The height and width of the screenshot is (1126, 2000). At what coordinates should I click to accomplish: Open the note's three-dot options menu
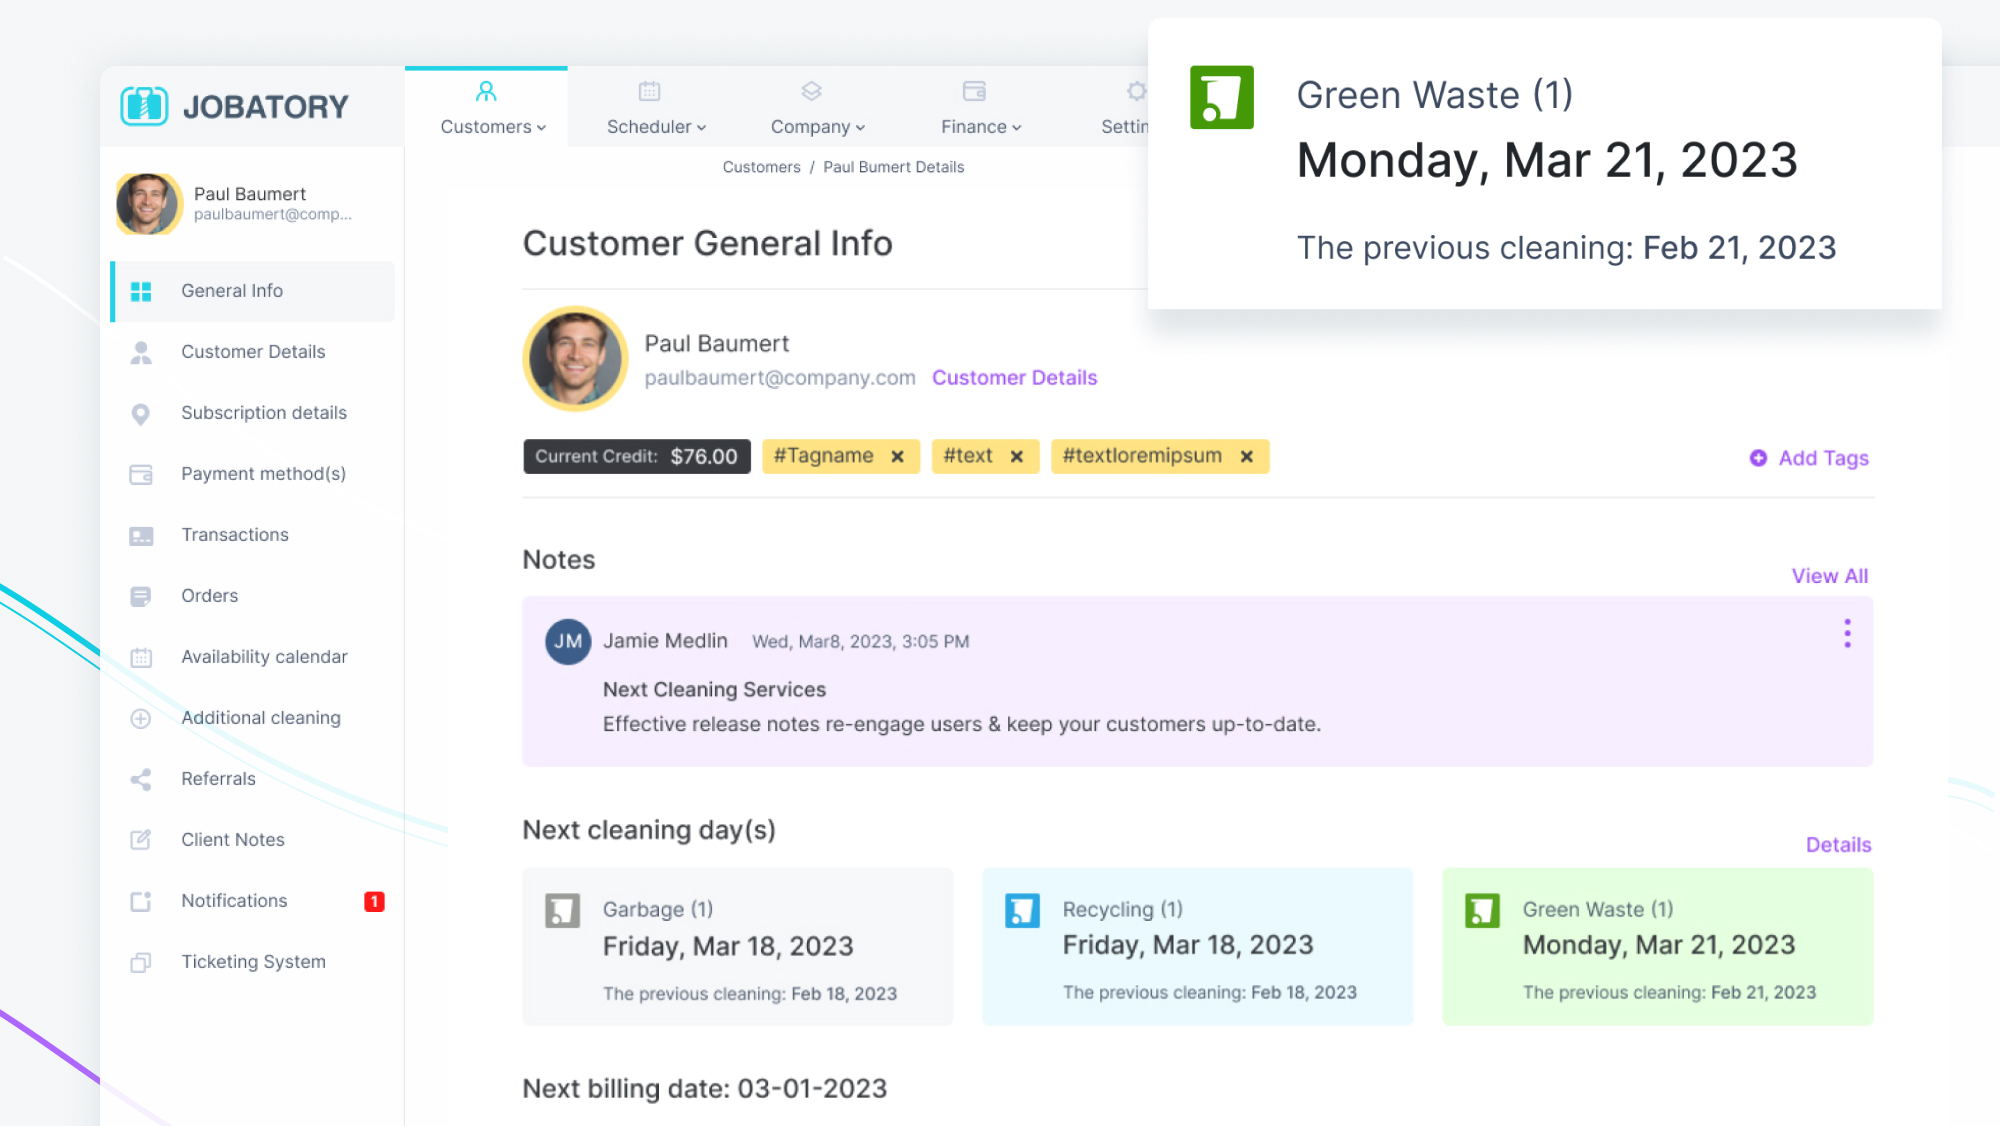tap(1847, 633)
